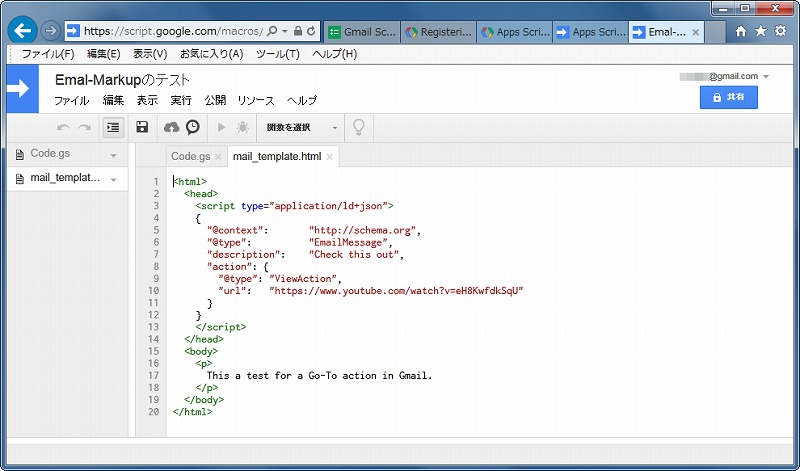Open the ファイル menu of the script editor
Viewport: 800px width, 471px height.
[x=71, y=101]
